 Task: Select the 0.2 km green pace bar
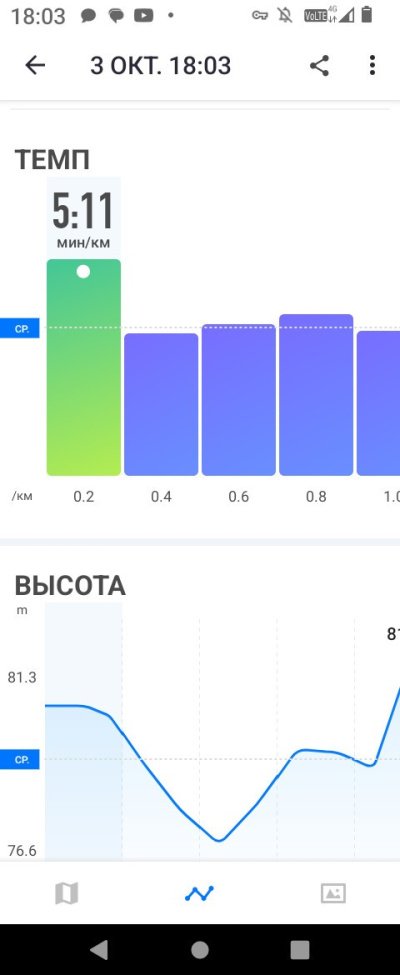[84, 367]
